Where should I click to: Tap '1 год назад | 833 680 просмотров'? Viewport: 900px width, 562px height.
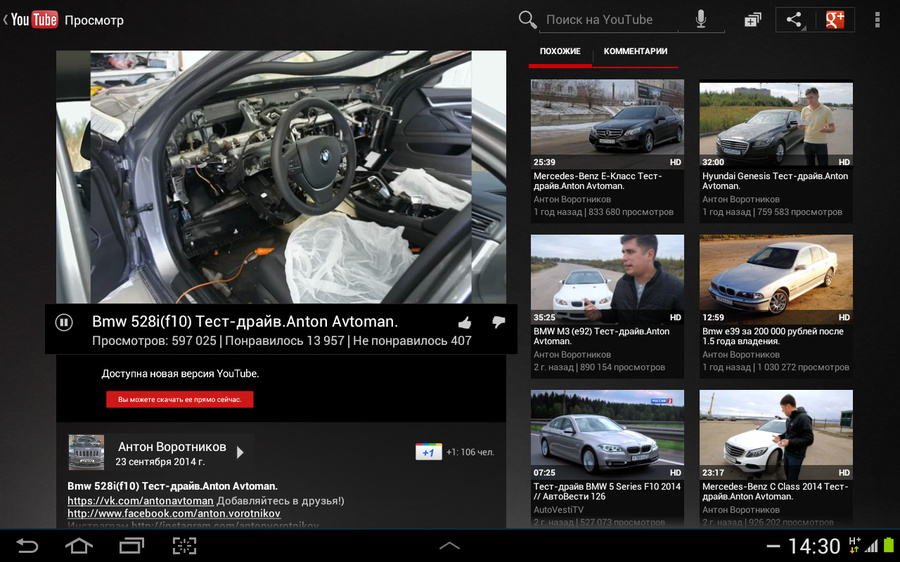[x=603, y=212]
